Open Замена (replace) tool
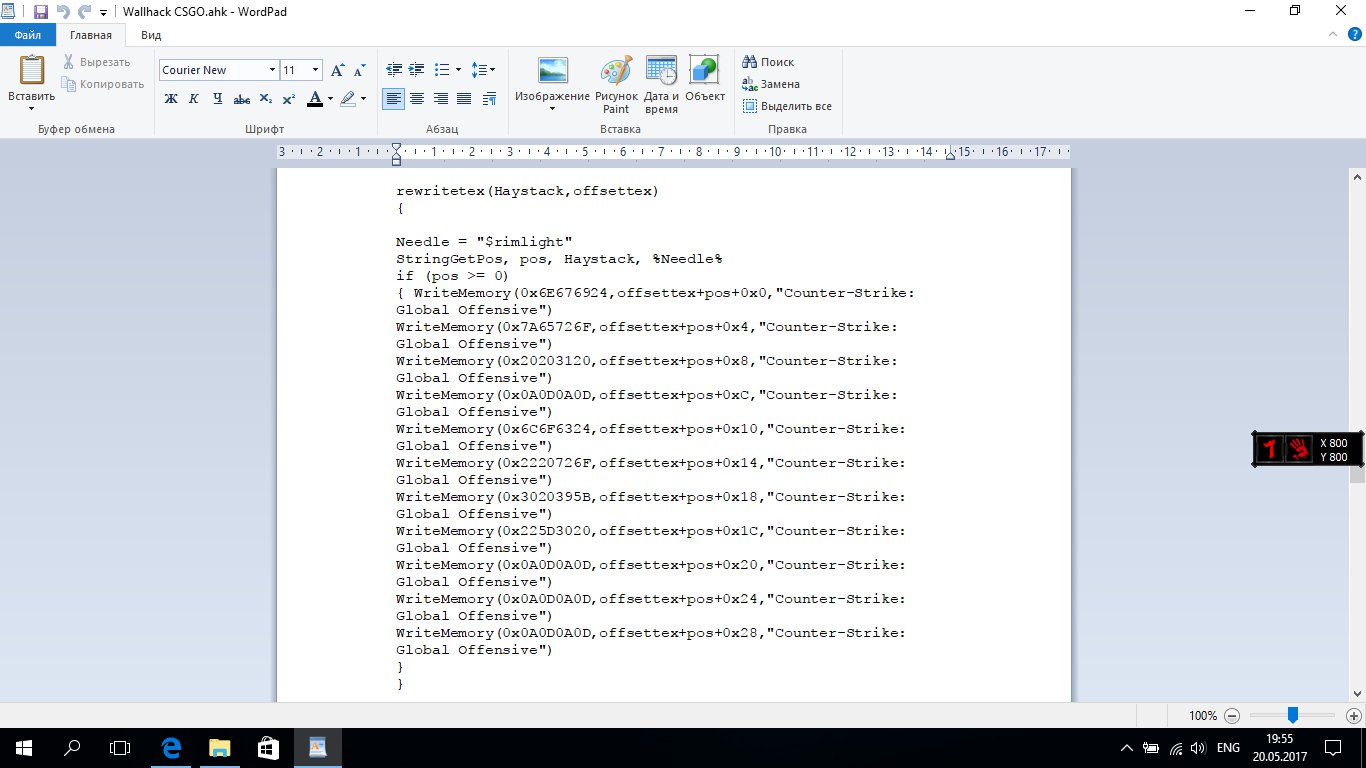1366x768 pixels. 771,84
